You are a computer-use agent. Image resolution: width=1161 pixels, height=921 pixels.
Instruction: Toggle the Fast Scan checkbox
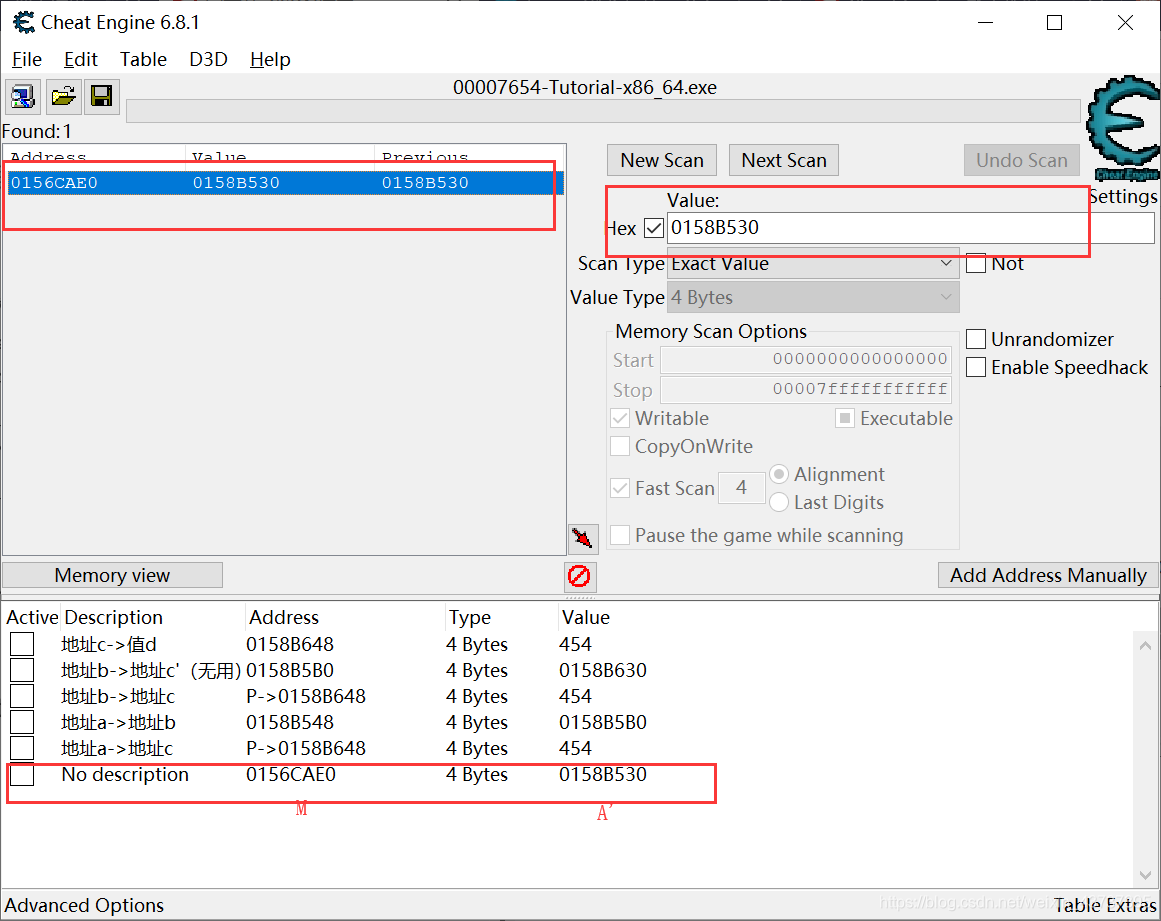pos(620,488)
